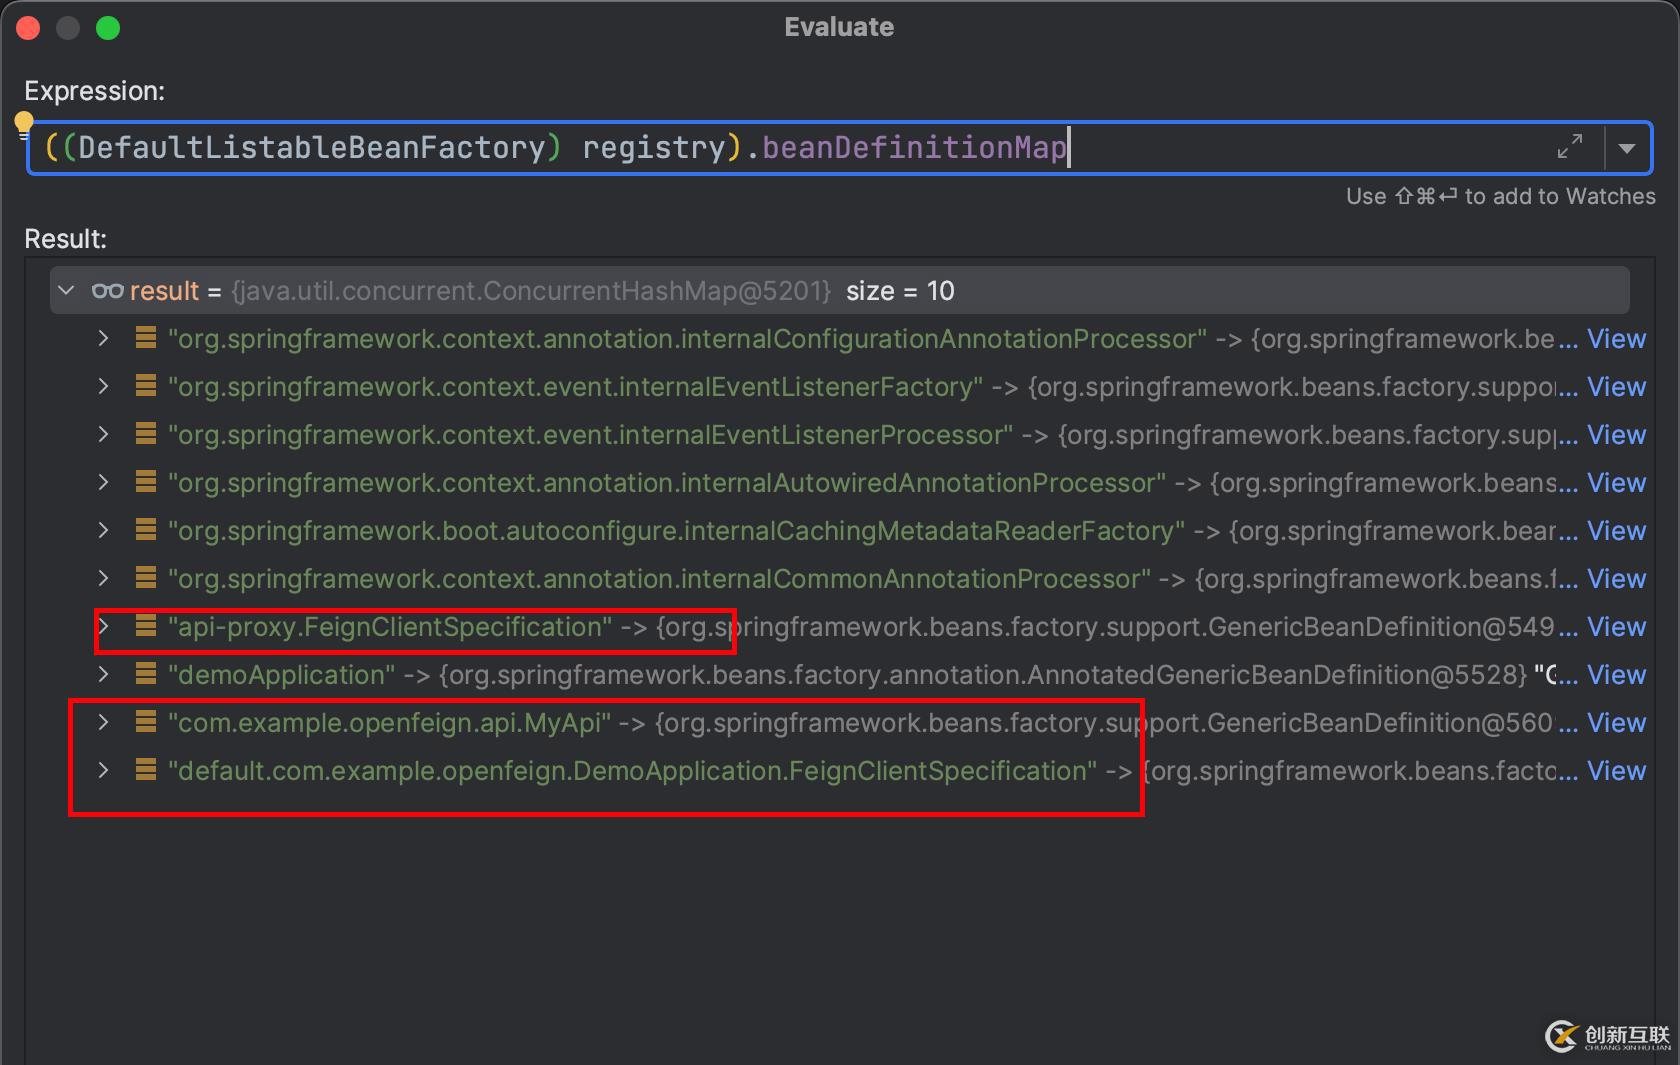Click map entry icon of internalEventListenerFactory

146,386
